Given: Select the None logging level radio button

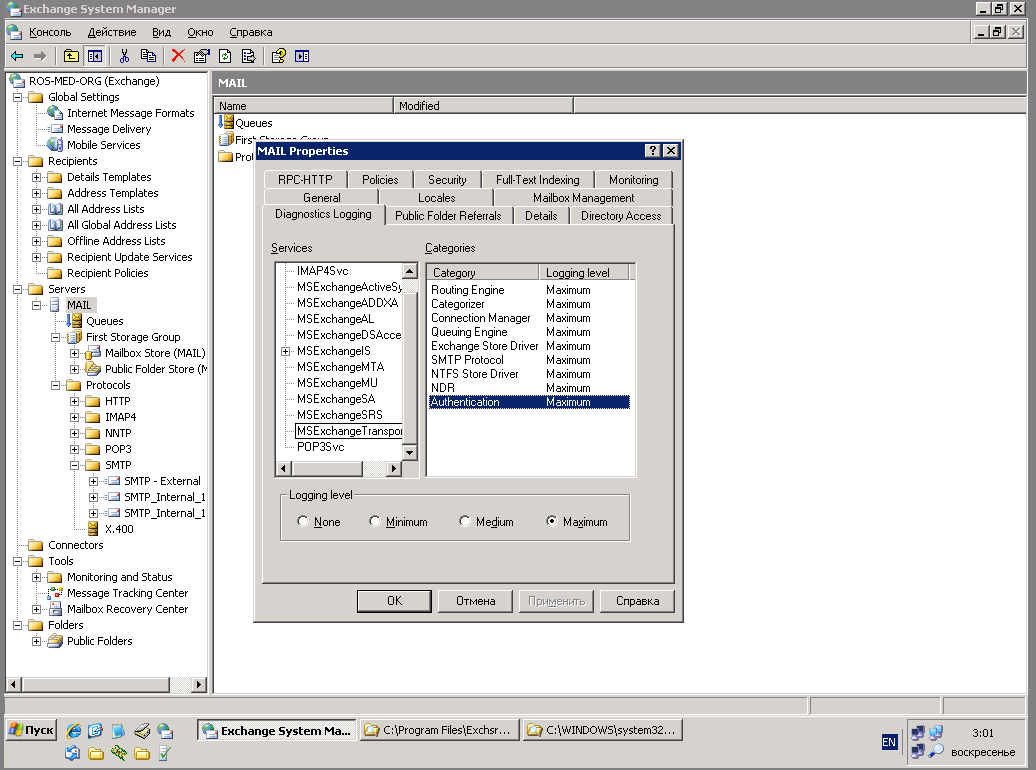Looking at the screenshot, I should click(x=303, y=521).
